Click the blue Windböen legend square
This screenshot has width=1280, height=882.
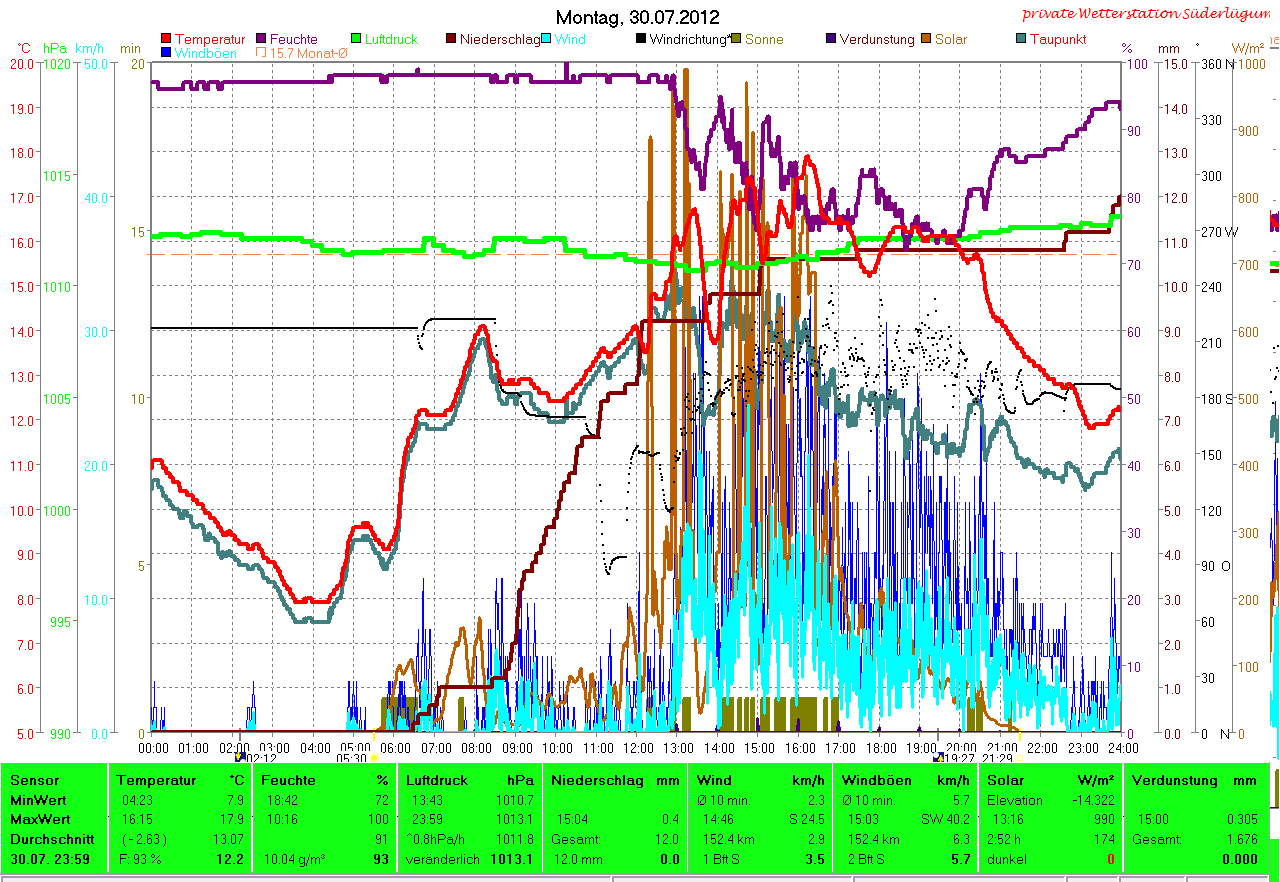click(166, 53)
